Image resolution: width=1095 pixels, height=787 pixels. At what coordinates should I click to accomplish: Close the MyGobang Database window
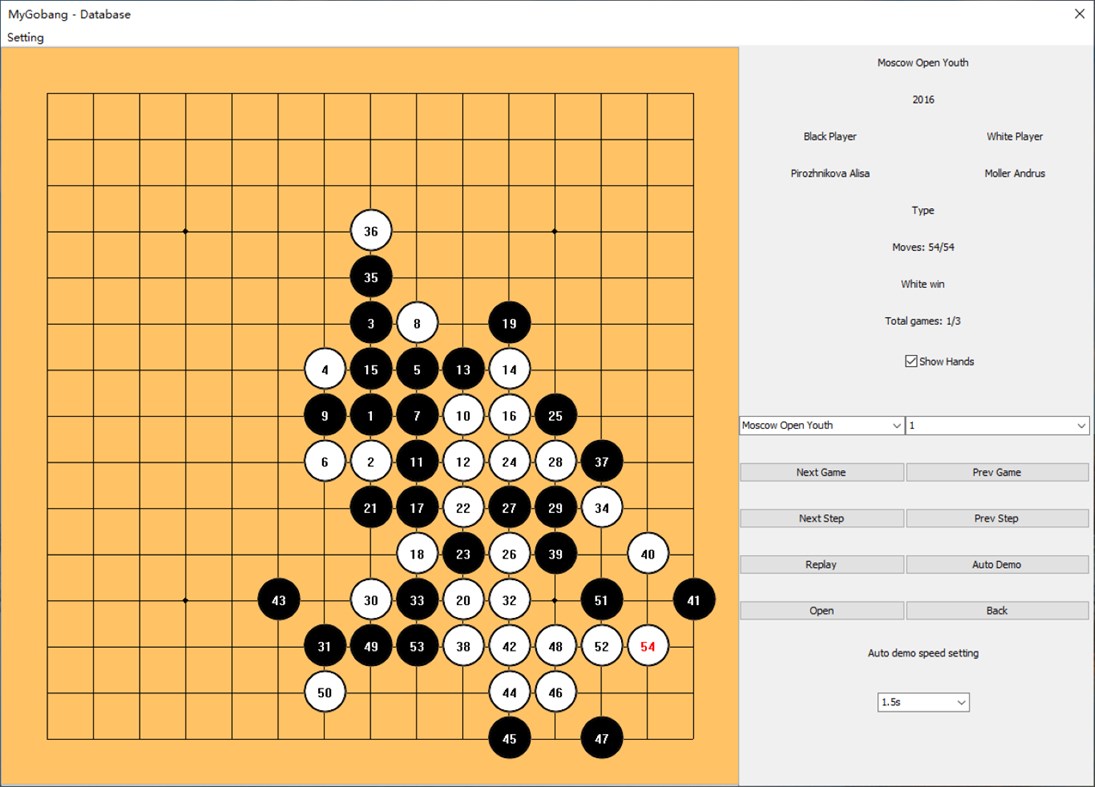[1077, 14]
